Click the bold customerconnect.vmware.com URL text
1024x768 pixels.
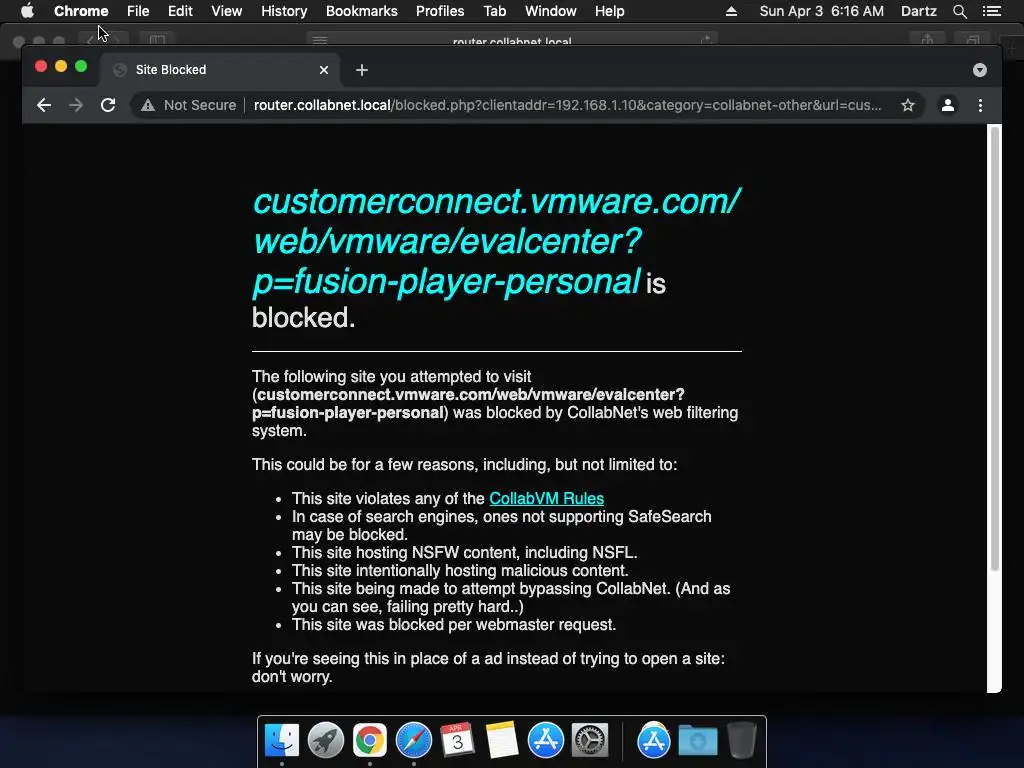pos(468,404)
